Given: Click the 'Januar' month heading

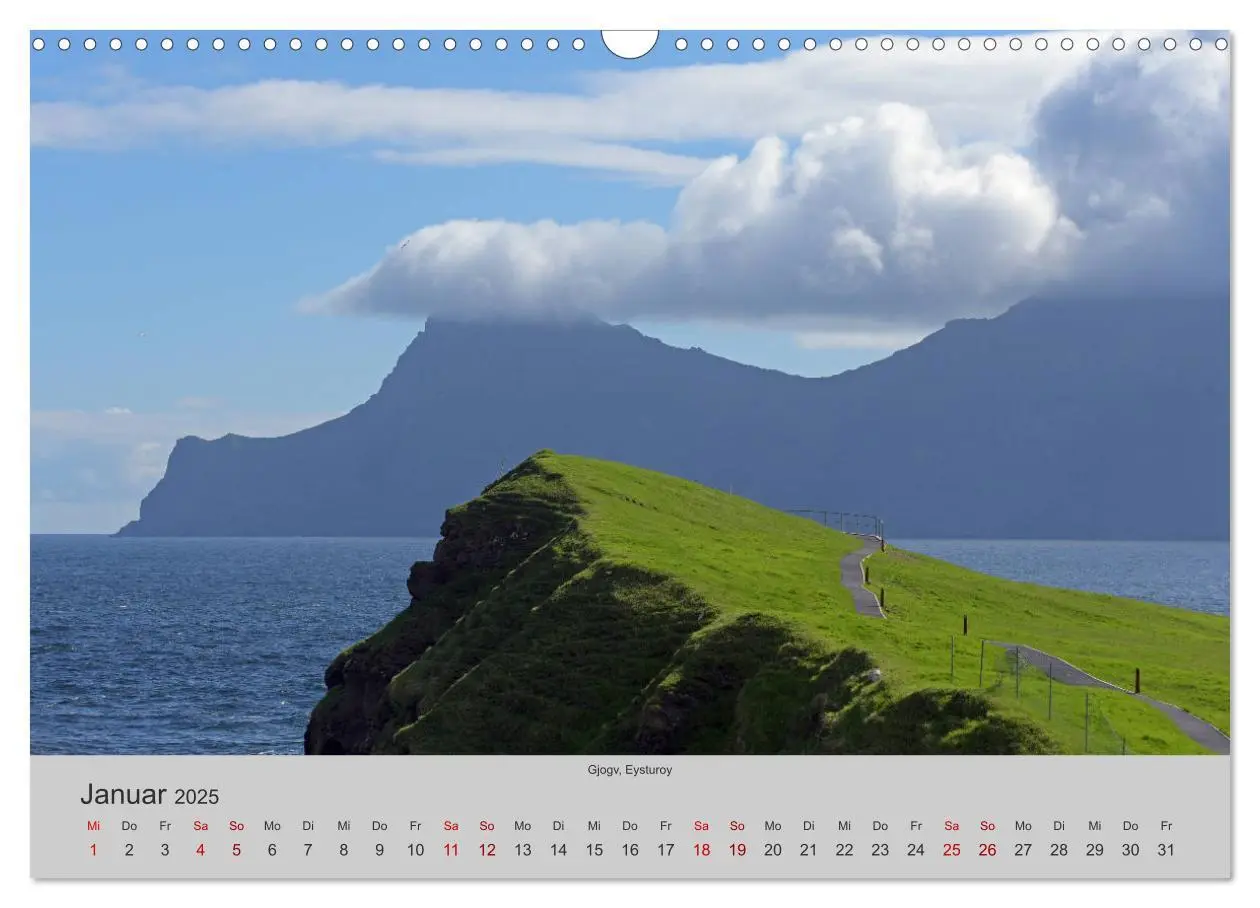Looking at the screenshot, I should [123, 794].
